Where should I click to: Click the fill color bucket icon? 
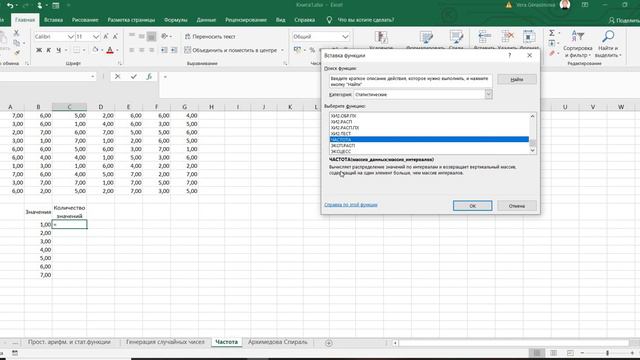click(x=95, y=50)
